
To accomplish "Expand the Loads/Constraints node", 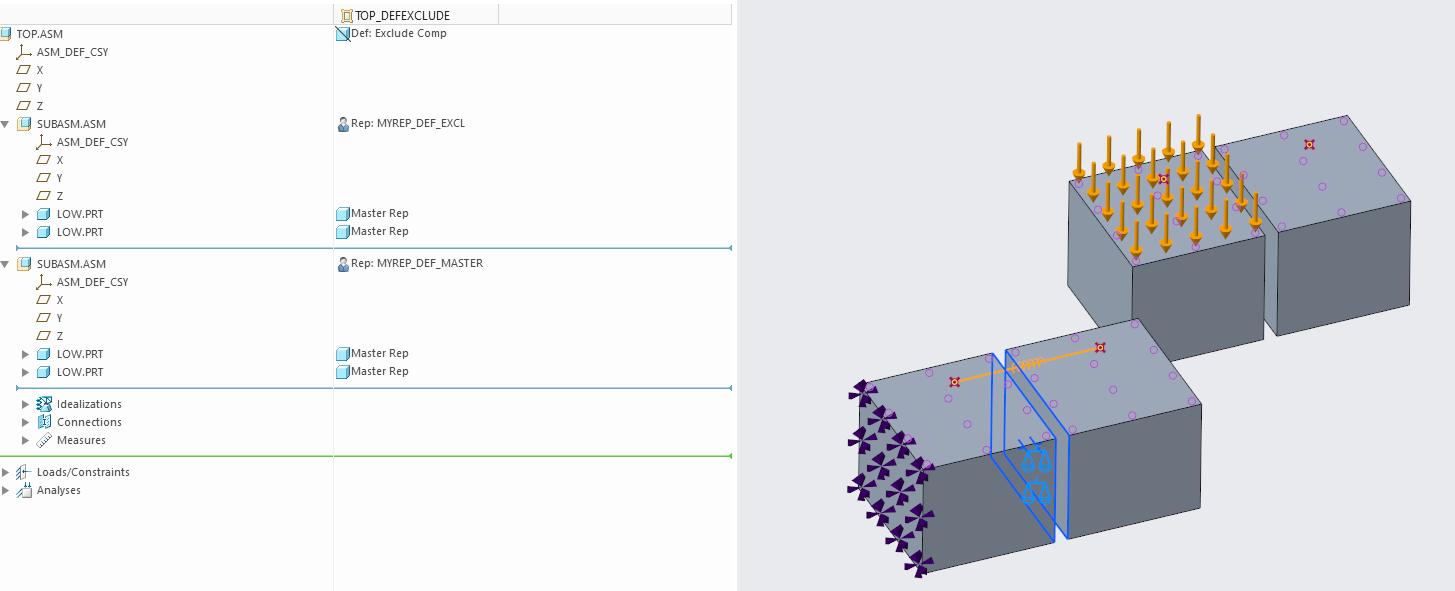I will pos(6,472).
